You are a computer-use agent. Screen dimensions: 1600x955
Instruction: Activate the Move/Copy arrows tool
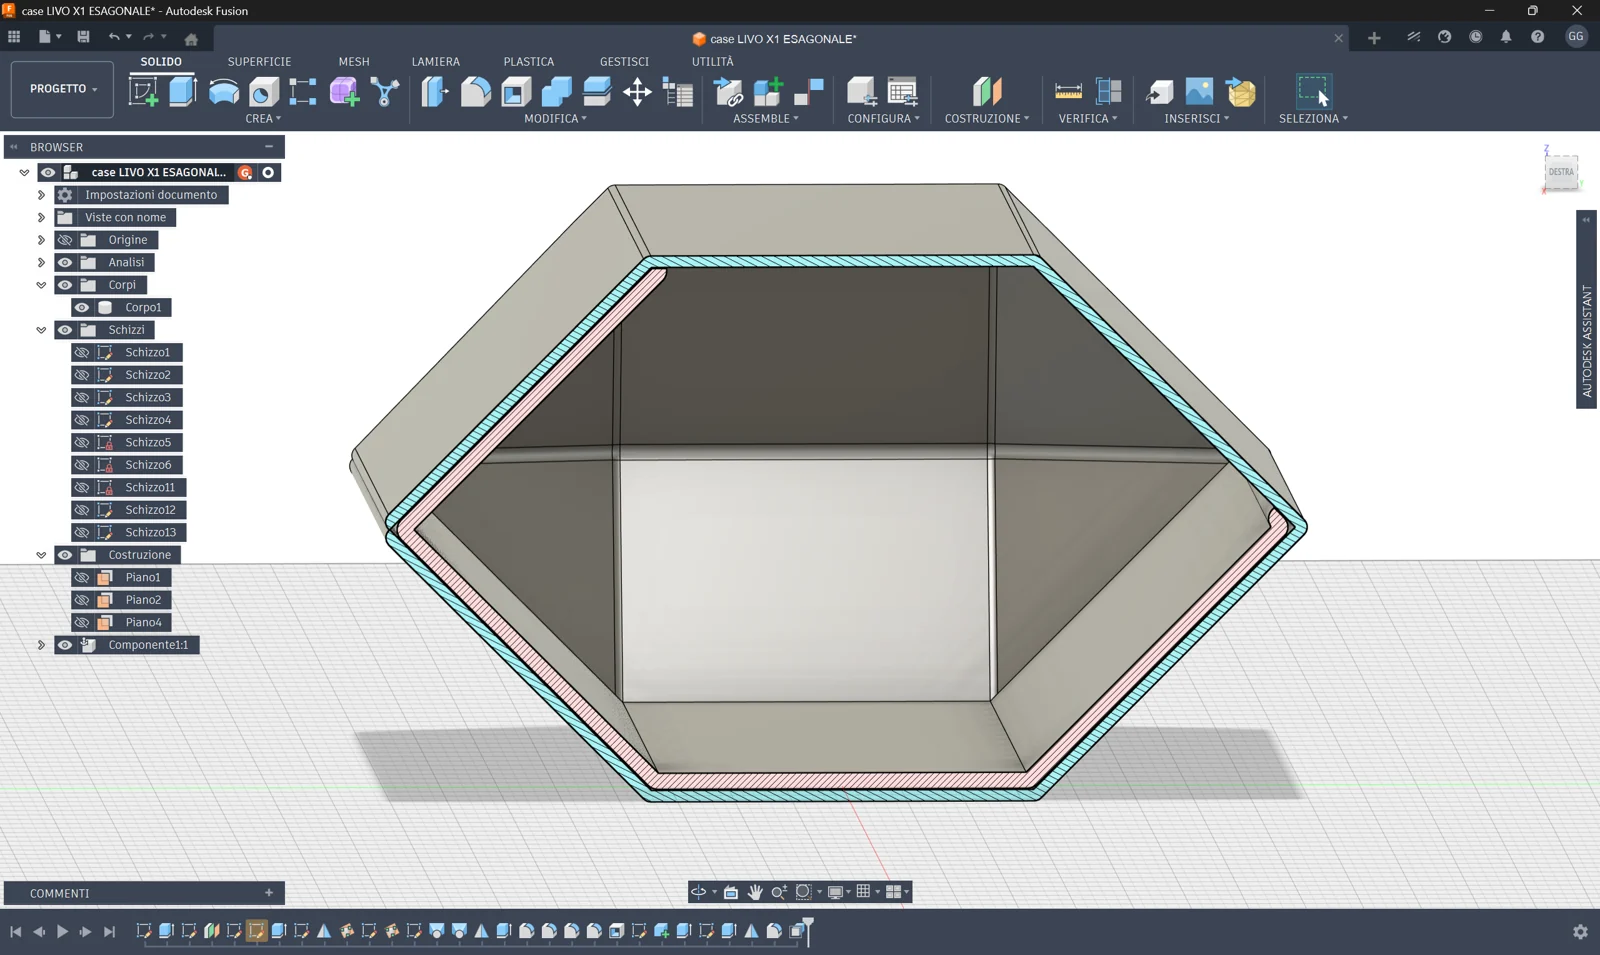point(637,92)
